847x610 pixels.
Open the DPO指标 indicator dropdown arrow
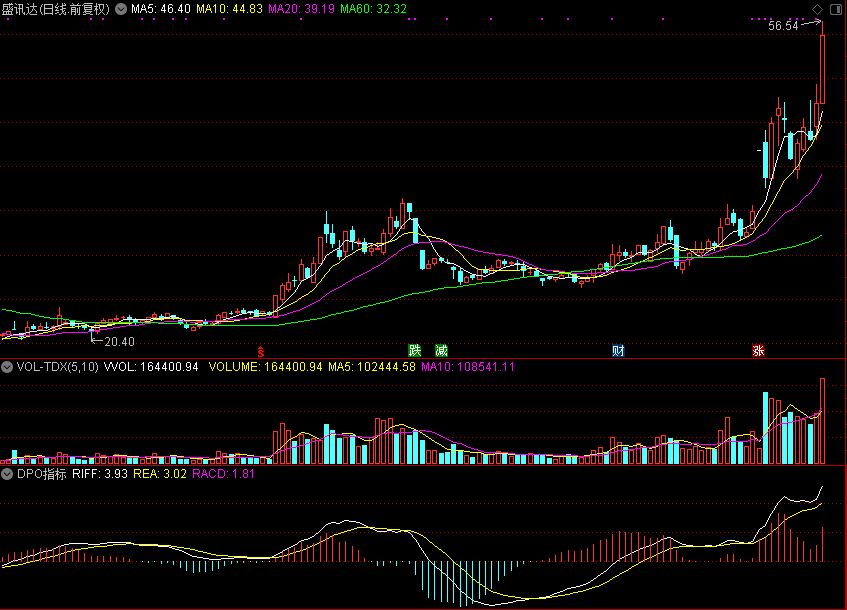pyautogui.click(x=7, y=474)
